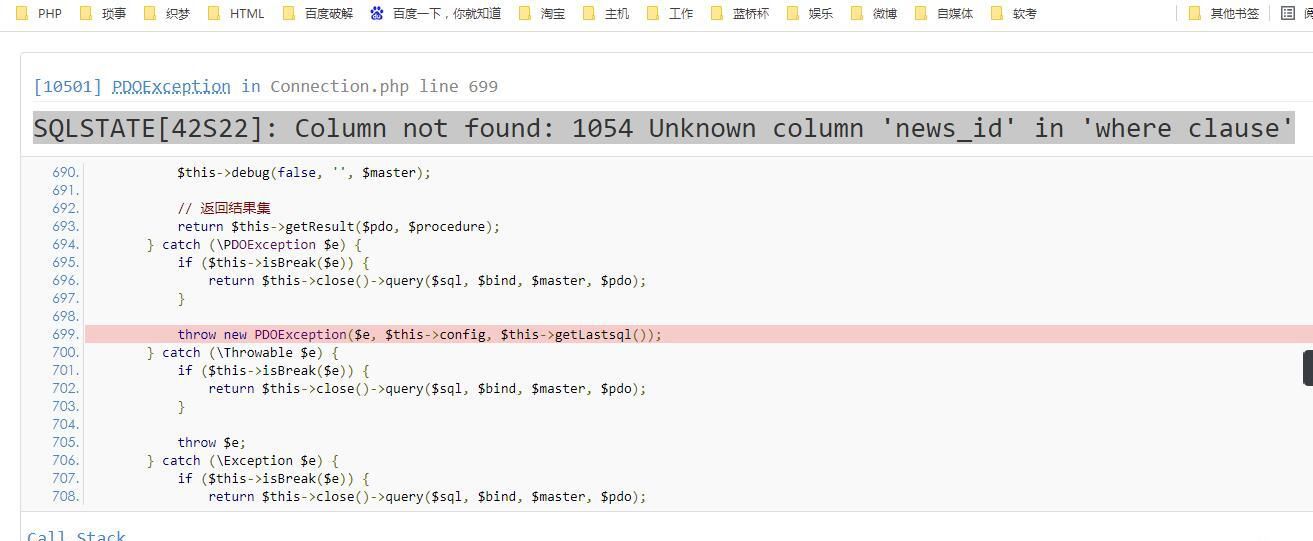Screen dimensions: 1313x541
Task: Open the 其他书签 folder
Action: point(1224,13)
